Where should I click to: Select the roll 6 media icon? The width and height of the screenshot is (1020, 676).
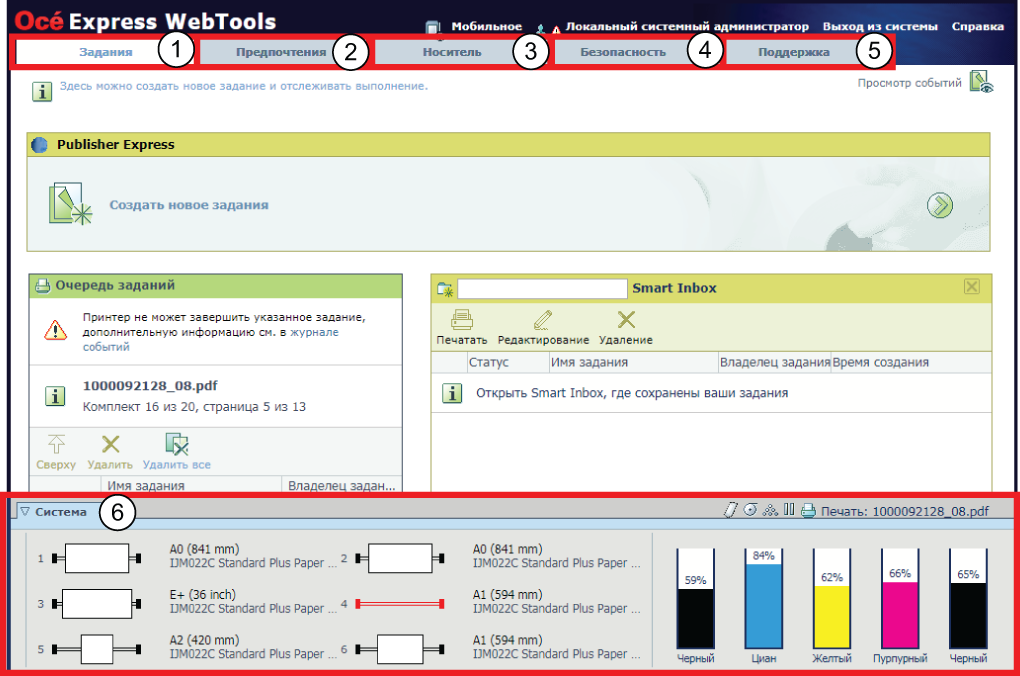tap(400, 649)
